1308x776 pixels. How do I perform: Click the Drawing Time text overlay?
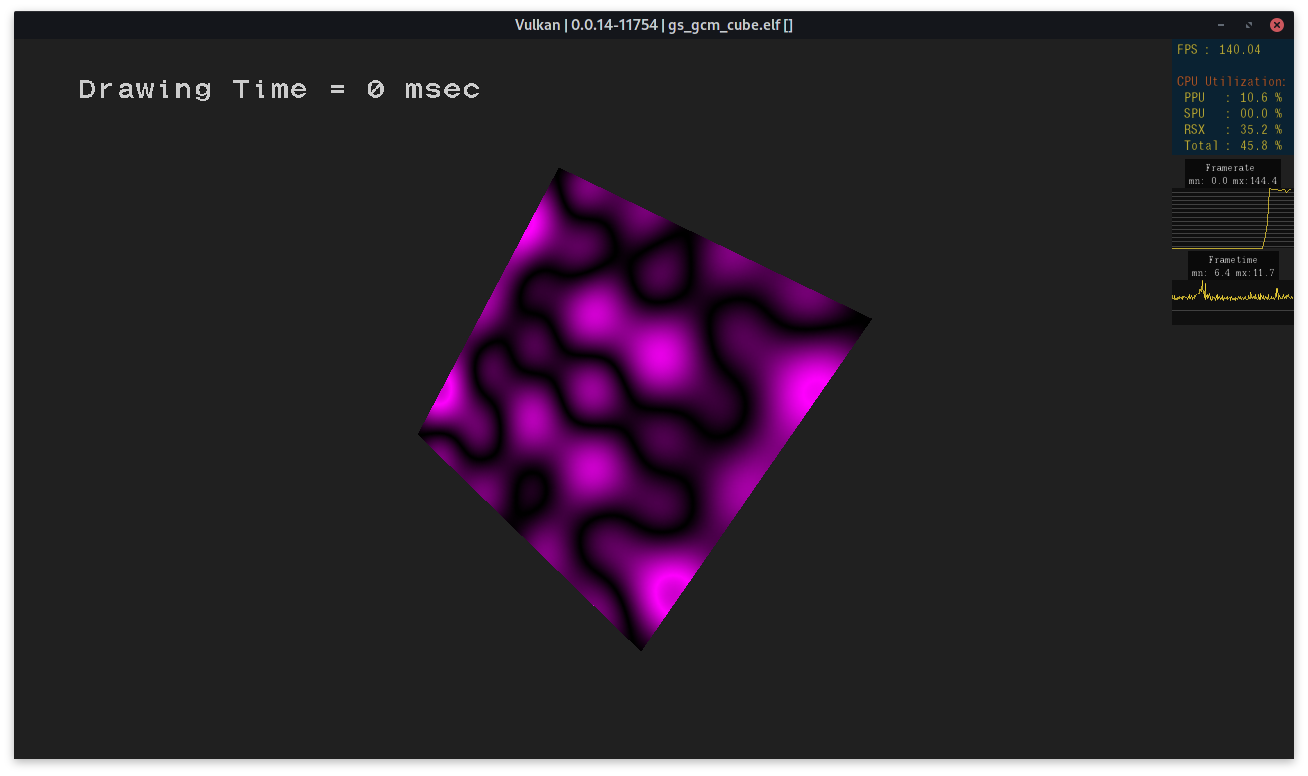pyautogui.click(x=280, y=89)
